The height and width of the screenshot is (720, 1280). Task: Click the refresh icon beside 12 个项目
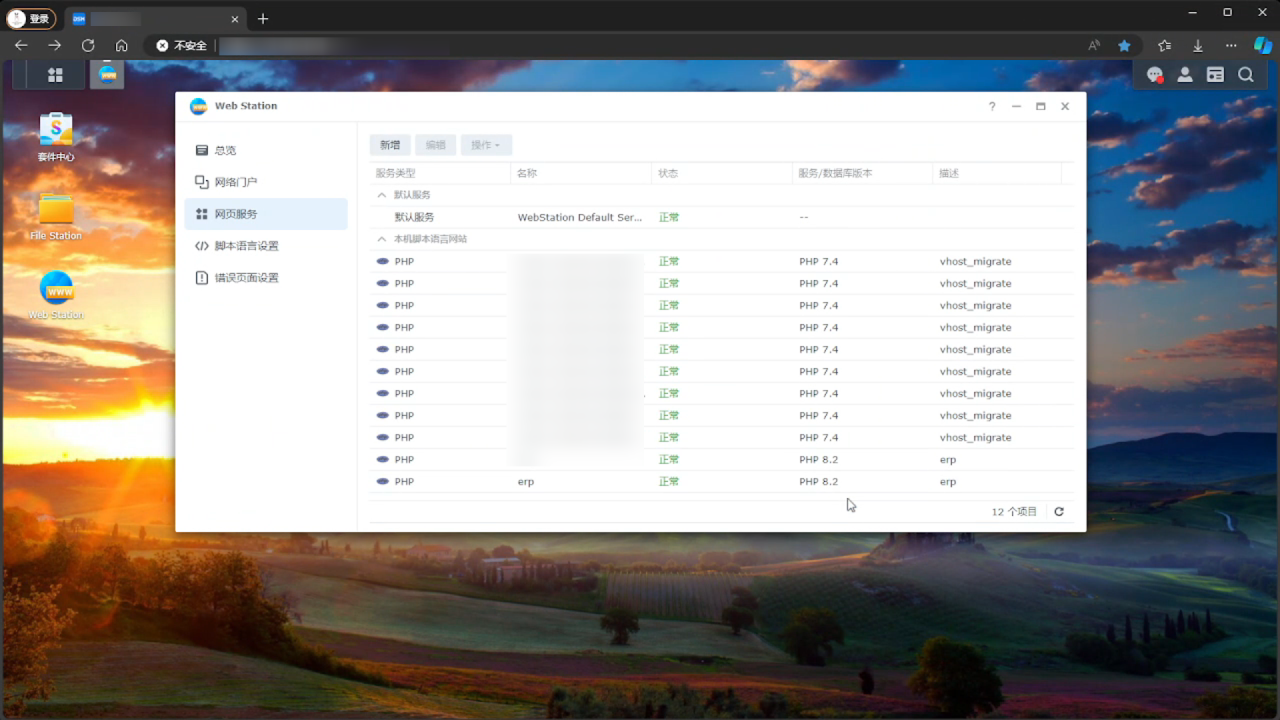(x=1059, y=512)
